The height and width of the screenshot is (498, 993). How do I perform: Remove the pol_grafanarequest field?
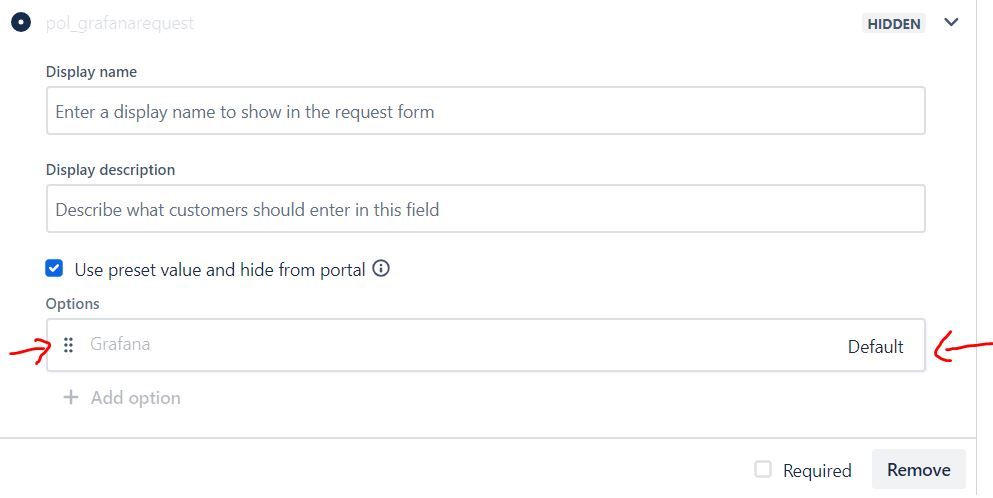click(918, 469)
